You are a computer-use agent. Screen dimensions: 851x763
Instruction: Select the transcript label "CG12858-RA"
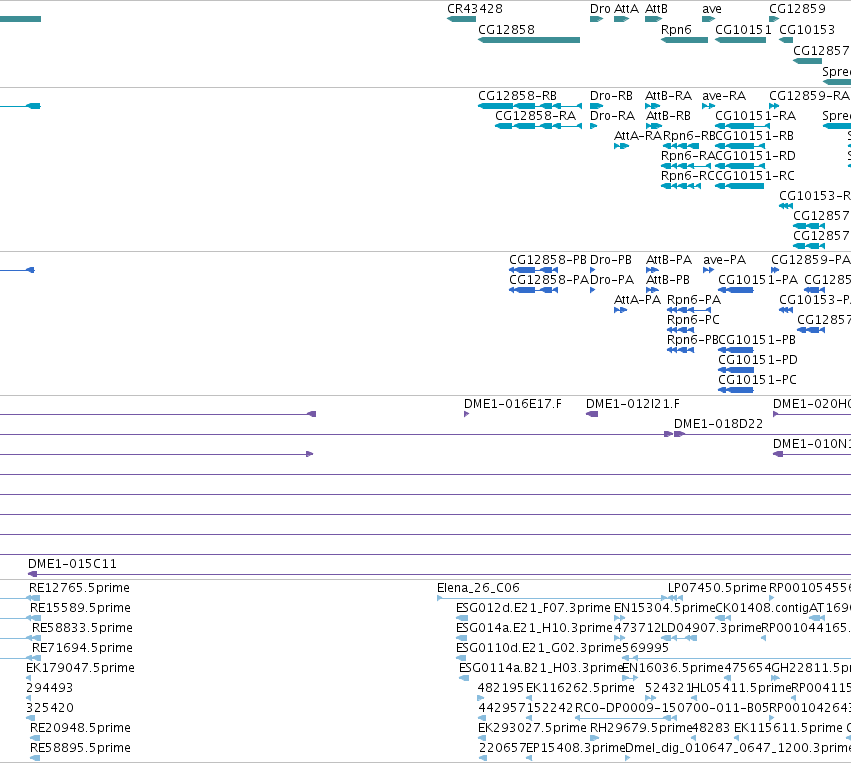pyautogui.click(x=535, y=116)
